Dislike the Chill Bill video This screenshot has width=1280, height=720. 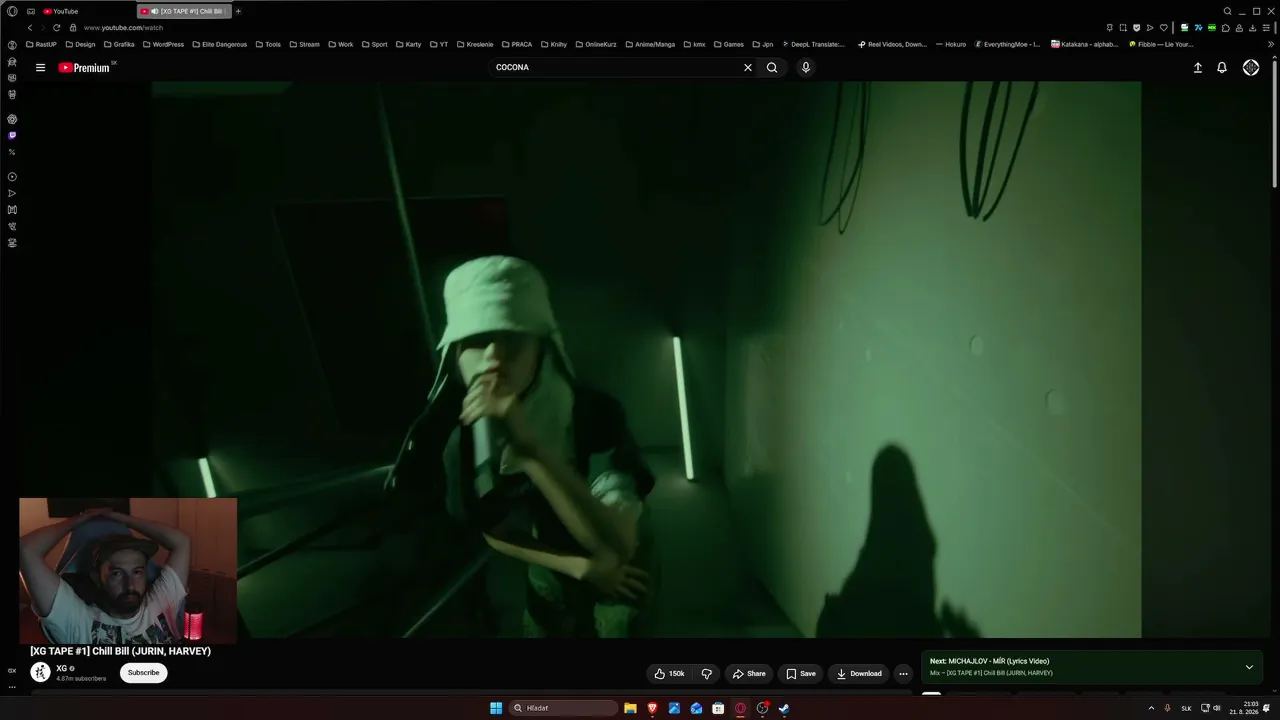(706, 674)
